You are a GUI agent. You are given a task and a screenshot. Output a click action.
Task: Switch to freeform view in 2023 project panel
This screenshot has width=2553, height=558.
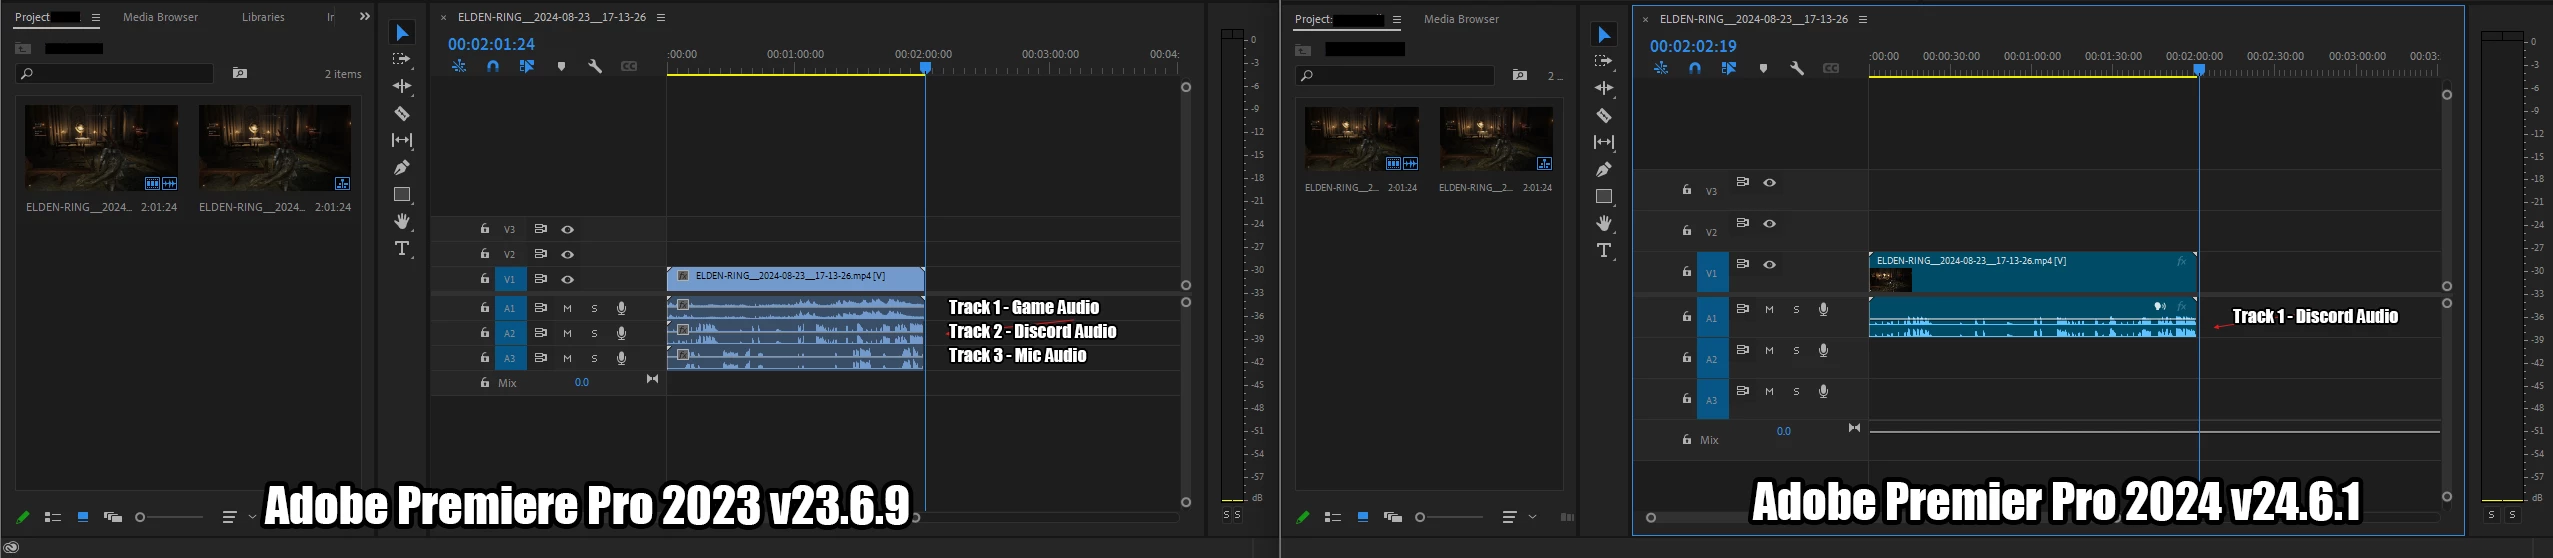[113, 517]
